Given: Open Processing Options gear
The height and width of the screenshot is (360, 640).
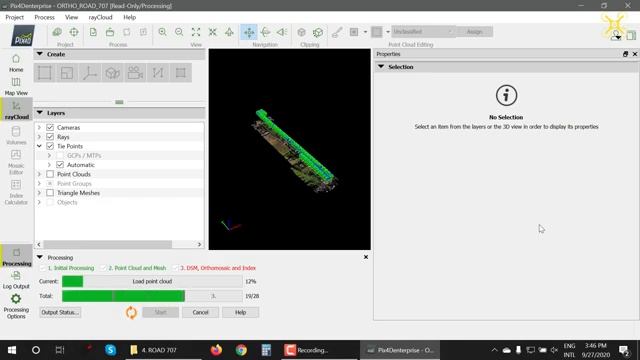Looking at the screenshot, I should click(16, 306).
